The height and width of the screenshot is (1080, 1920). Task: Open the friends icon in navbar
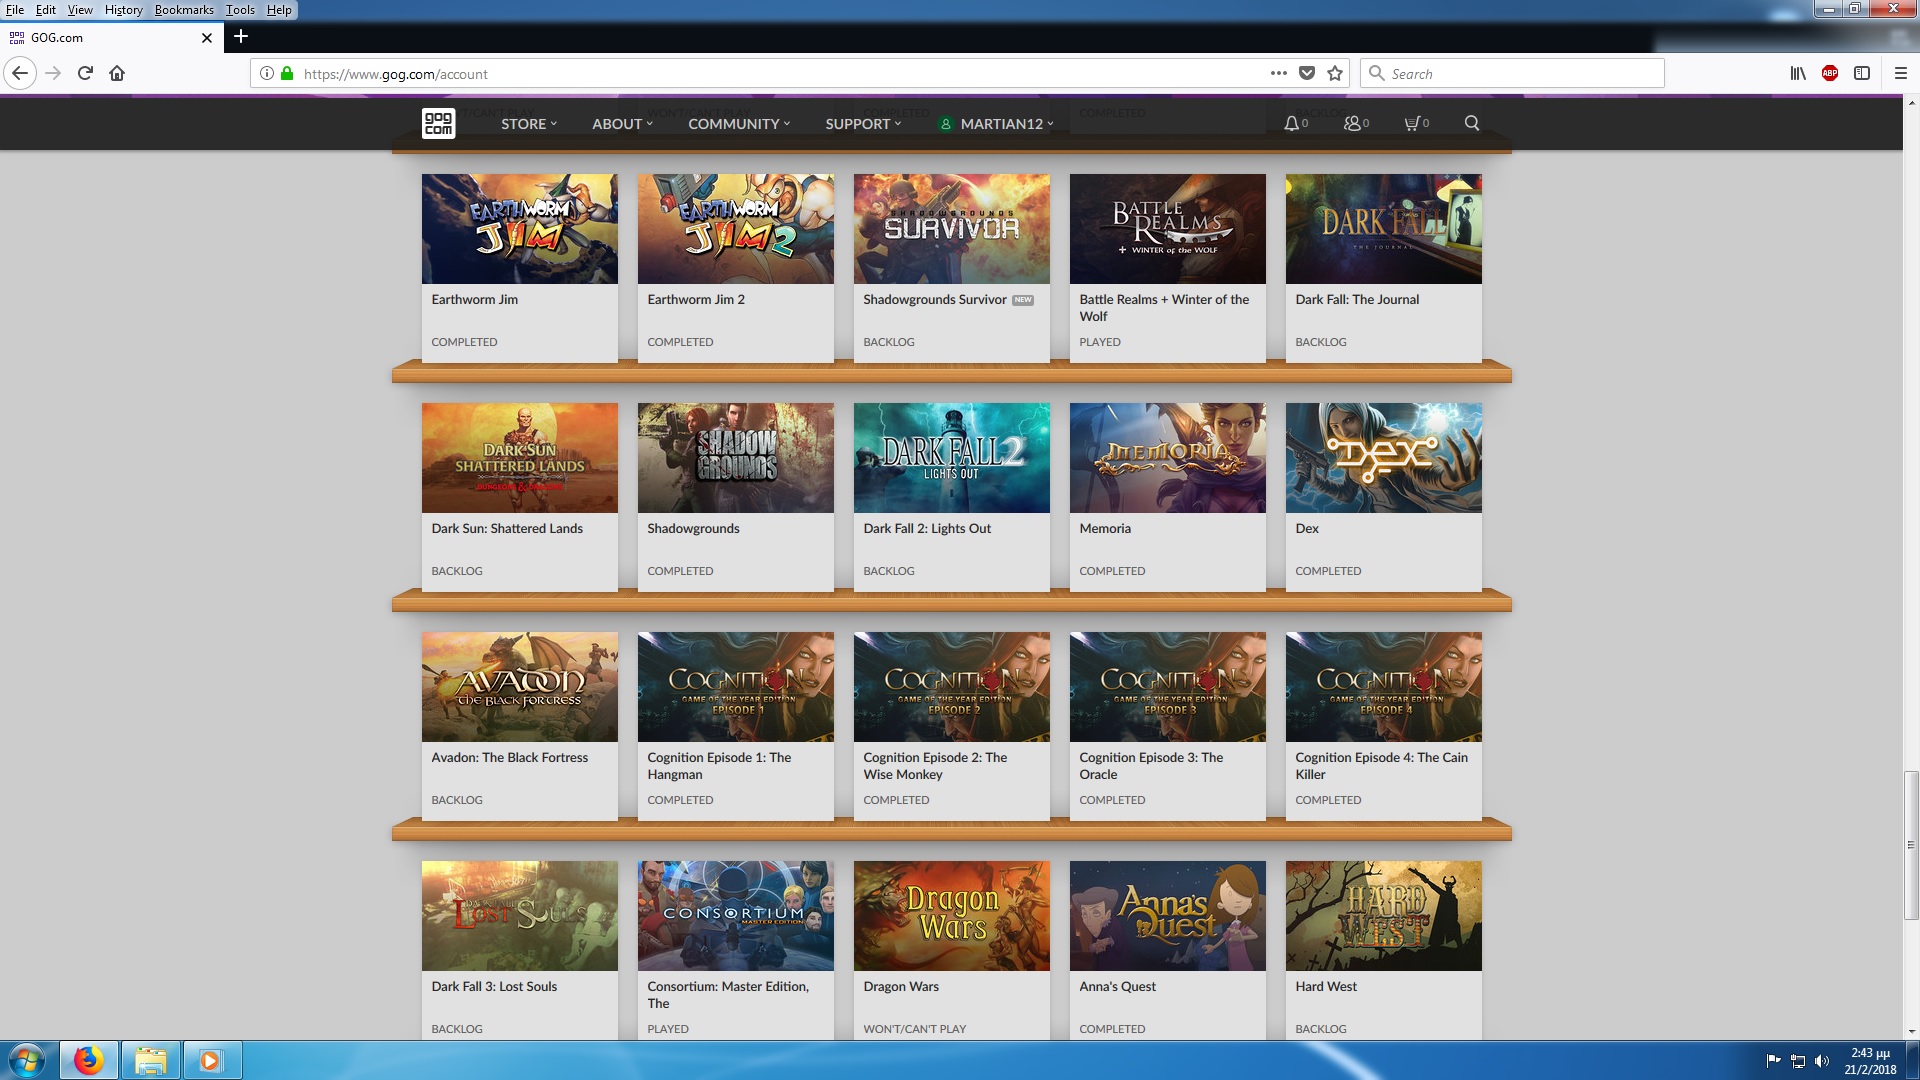(x=1353, y=123)
